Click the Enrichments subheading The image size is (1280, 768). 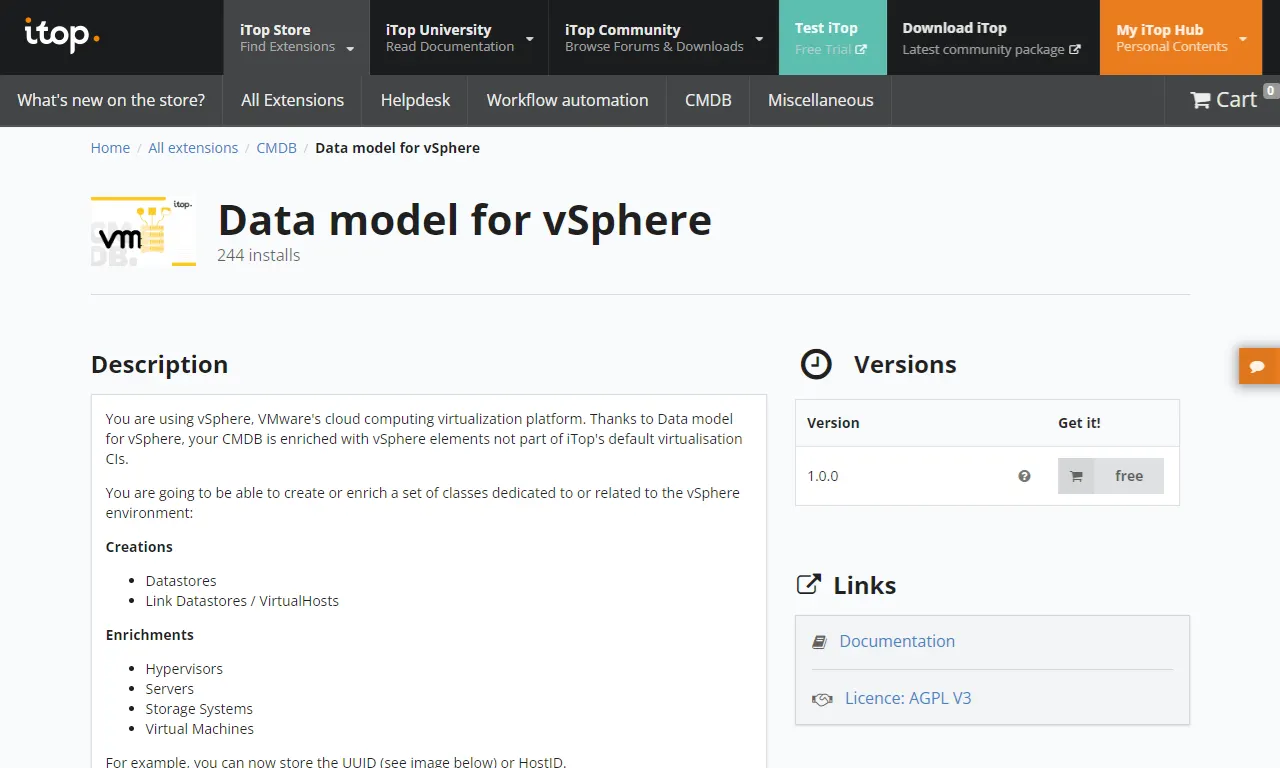150,635
